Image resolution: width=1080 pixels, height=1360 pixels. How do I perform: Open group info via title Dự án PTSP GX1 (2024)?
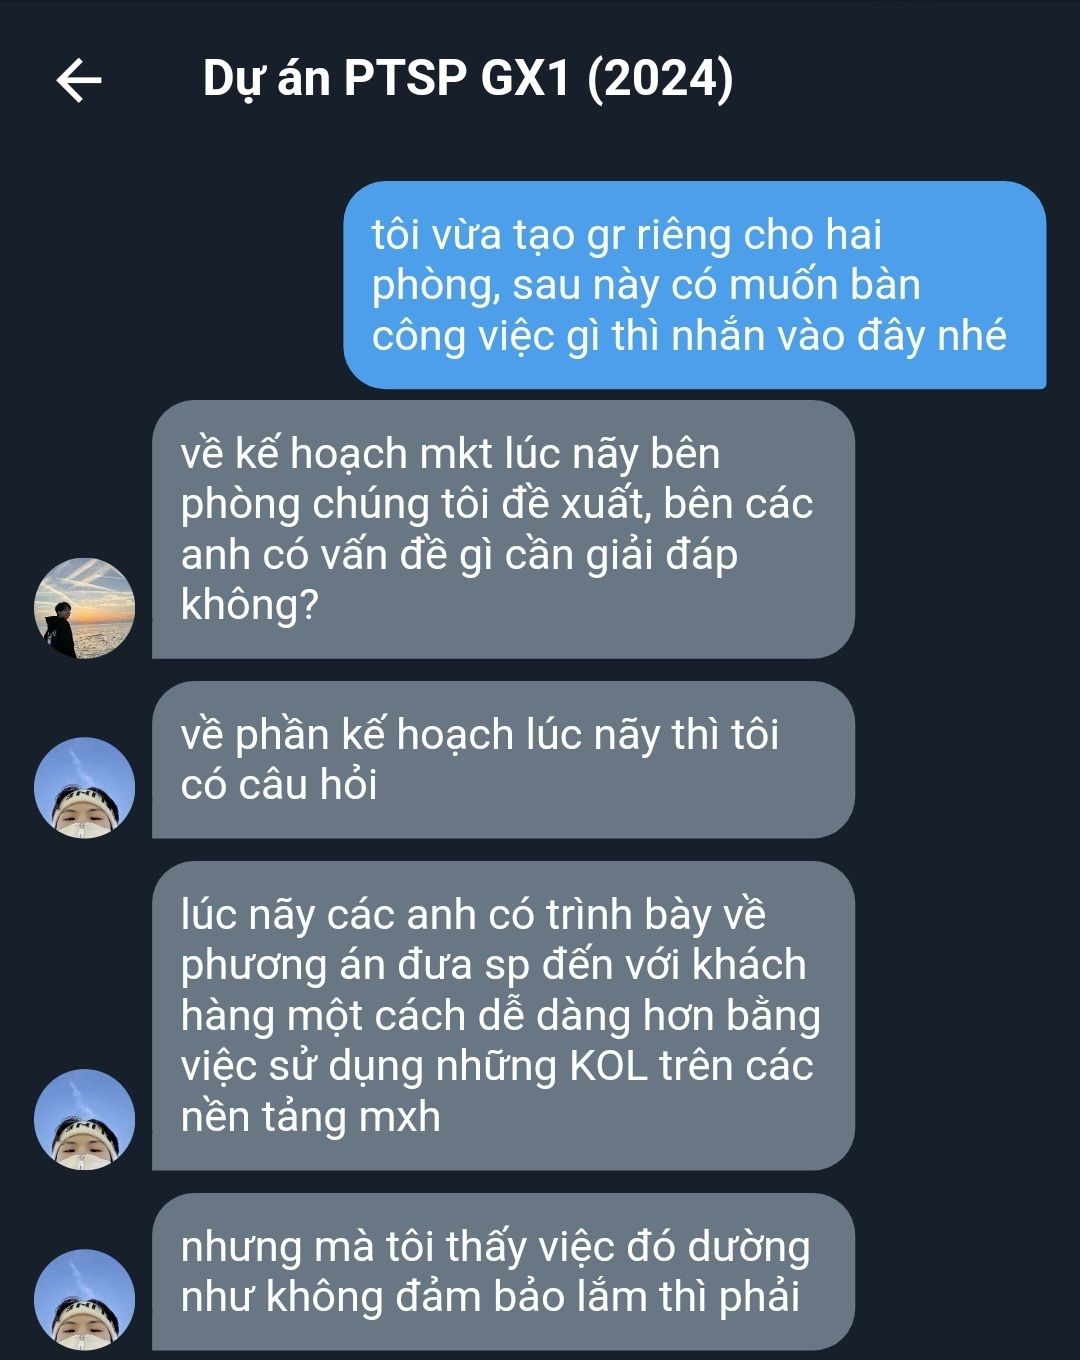click(x=468, y=79)
